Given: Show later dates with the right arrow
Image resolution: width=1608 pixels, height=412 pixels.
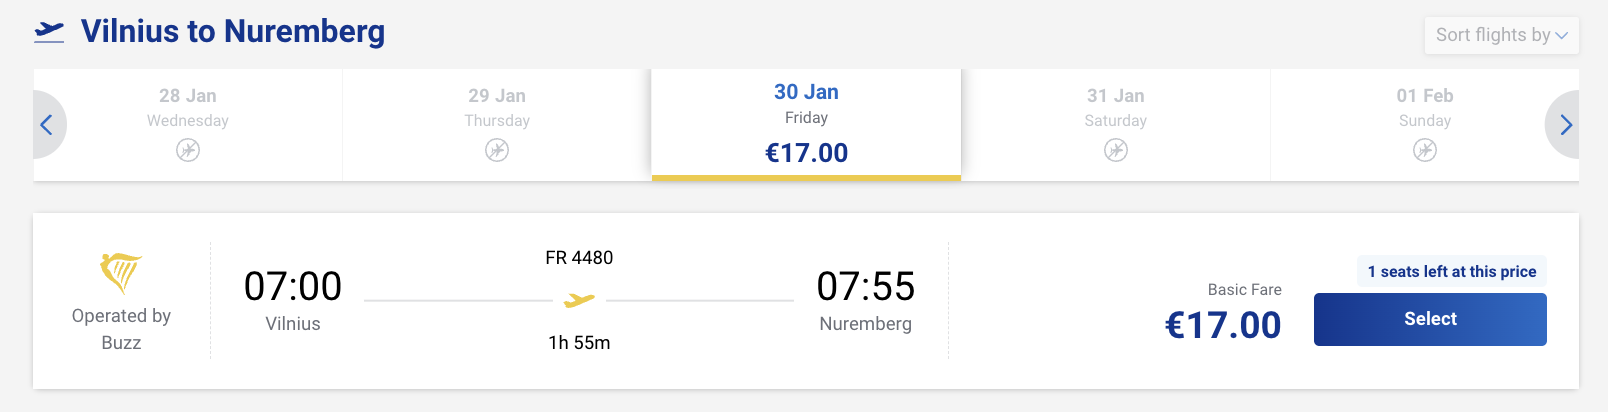Looking at the screenshot, I should pyautogui.click(x=1565, y=125).
